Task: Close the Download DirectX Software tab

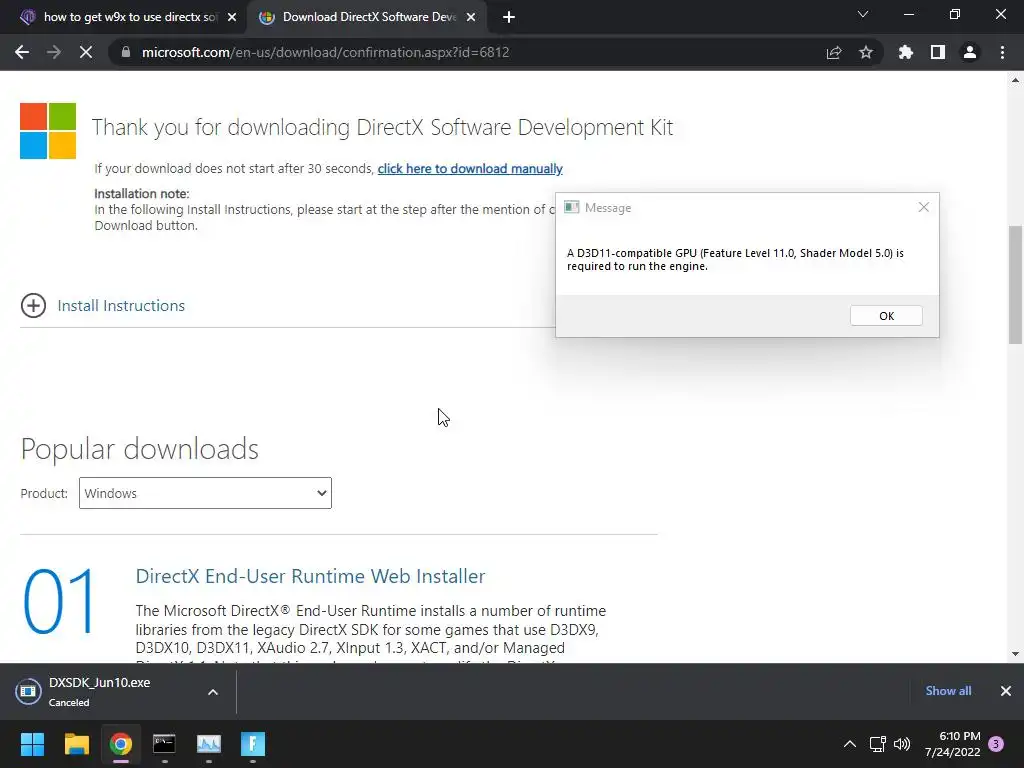Action: click(471, 18)
